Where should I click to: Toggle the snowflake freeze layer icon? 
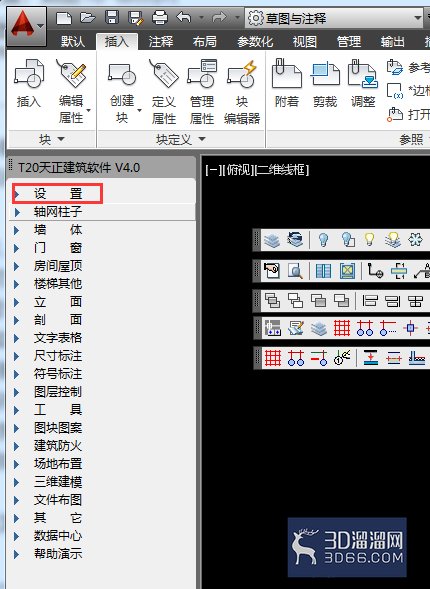tap(415, 240)
